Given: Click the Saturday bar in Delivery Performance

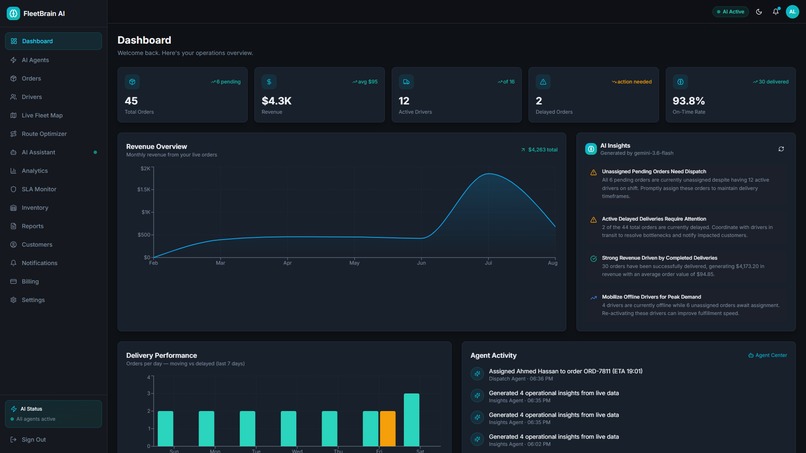Looking at the screenshot, I should coord(412,420).
